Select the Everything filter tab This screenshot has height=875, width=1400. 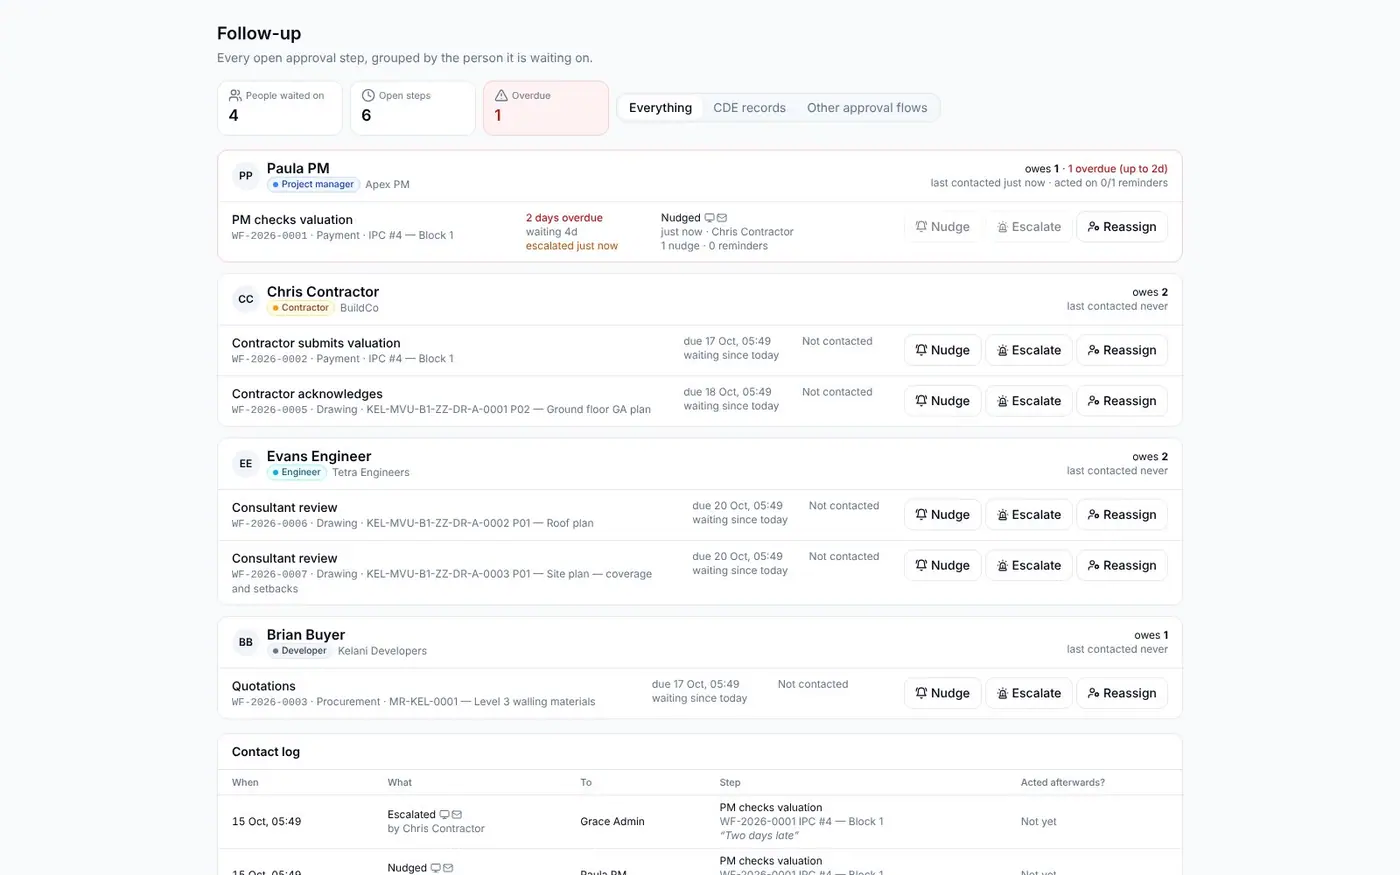pos(660,108)
